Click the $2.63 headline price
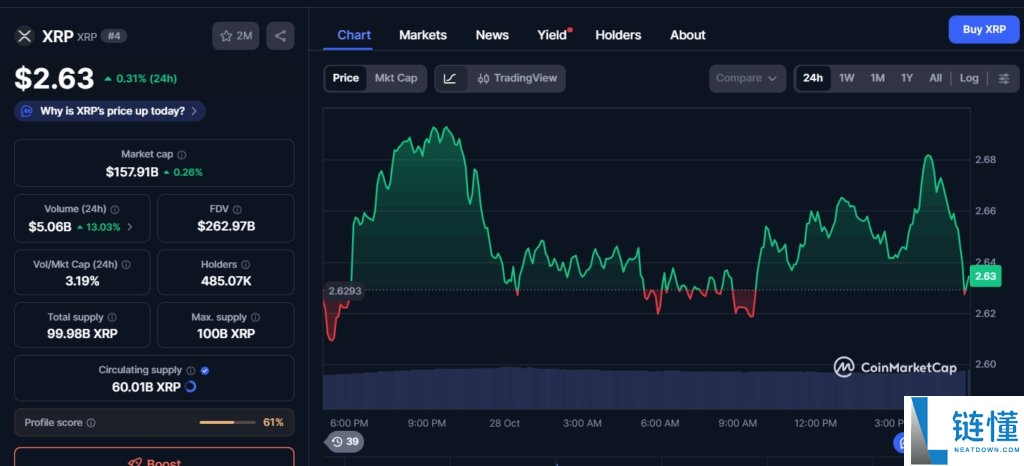This screenshot has height=466, width=1024. click(x=54, y=78)
